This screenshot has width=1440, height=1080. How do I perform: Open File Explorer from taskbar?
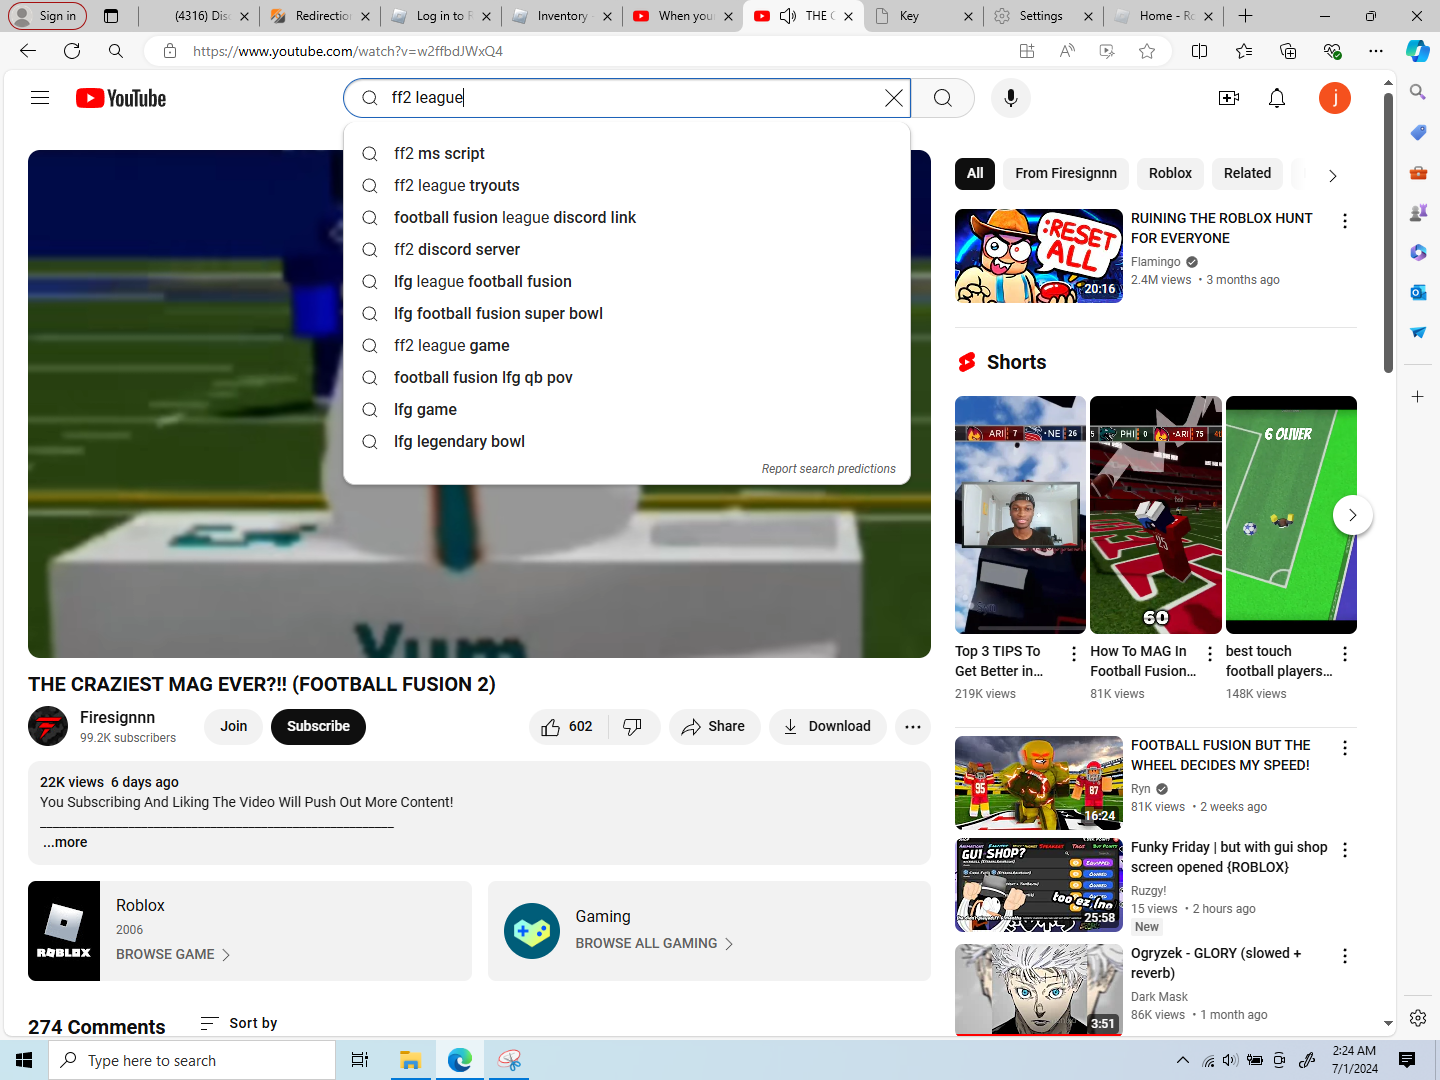pyautogui.click(x=410, y=1060)
